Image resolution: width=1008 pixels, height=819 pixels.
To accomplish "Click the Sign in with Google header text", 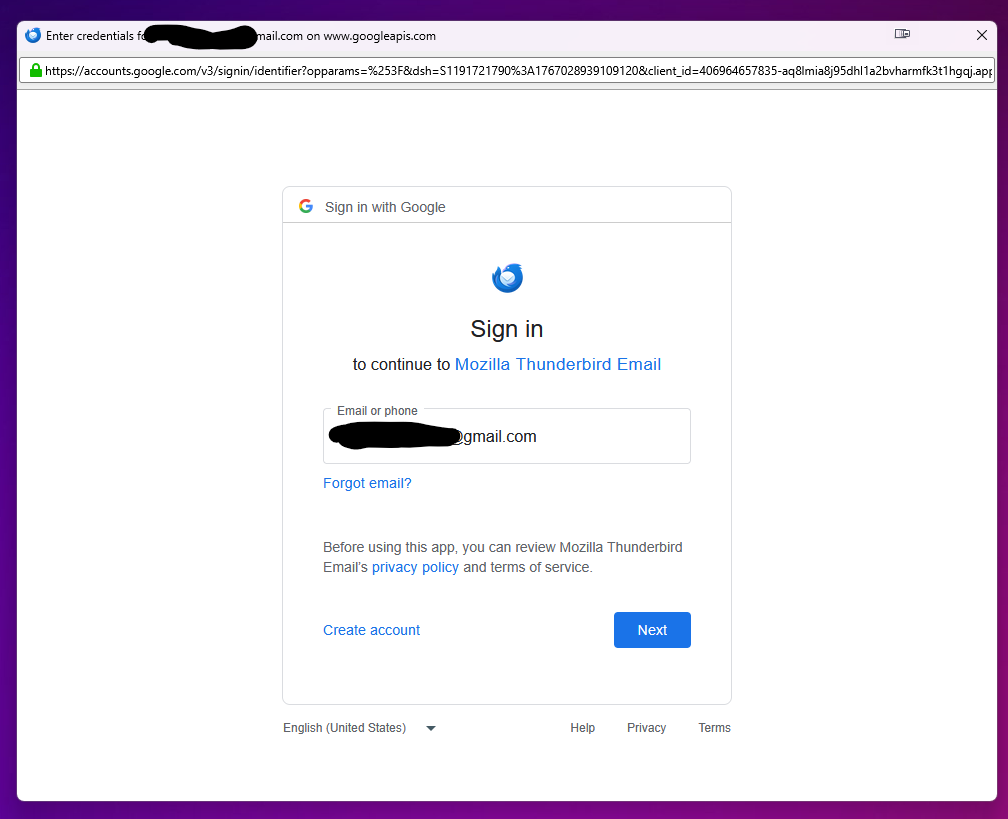I will pyautogui.click(x=385, y=207).
